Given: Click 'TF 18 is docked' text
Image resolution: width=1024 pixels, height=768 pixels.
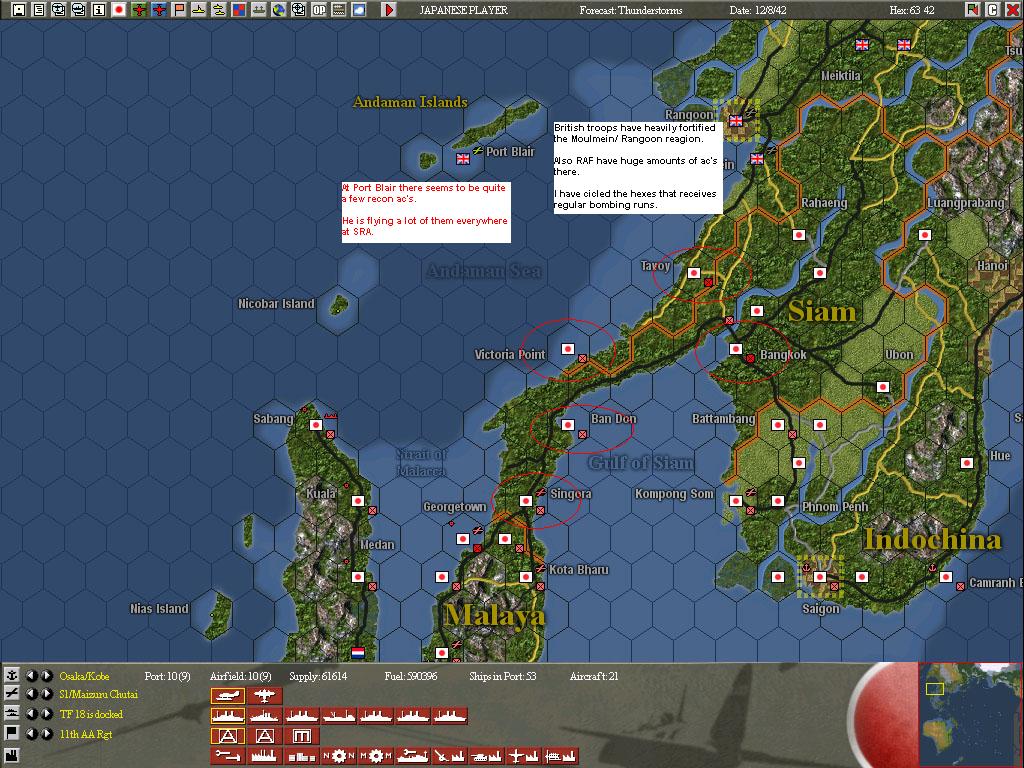Looking at the screenshot, I should tap(91, 714).
